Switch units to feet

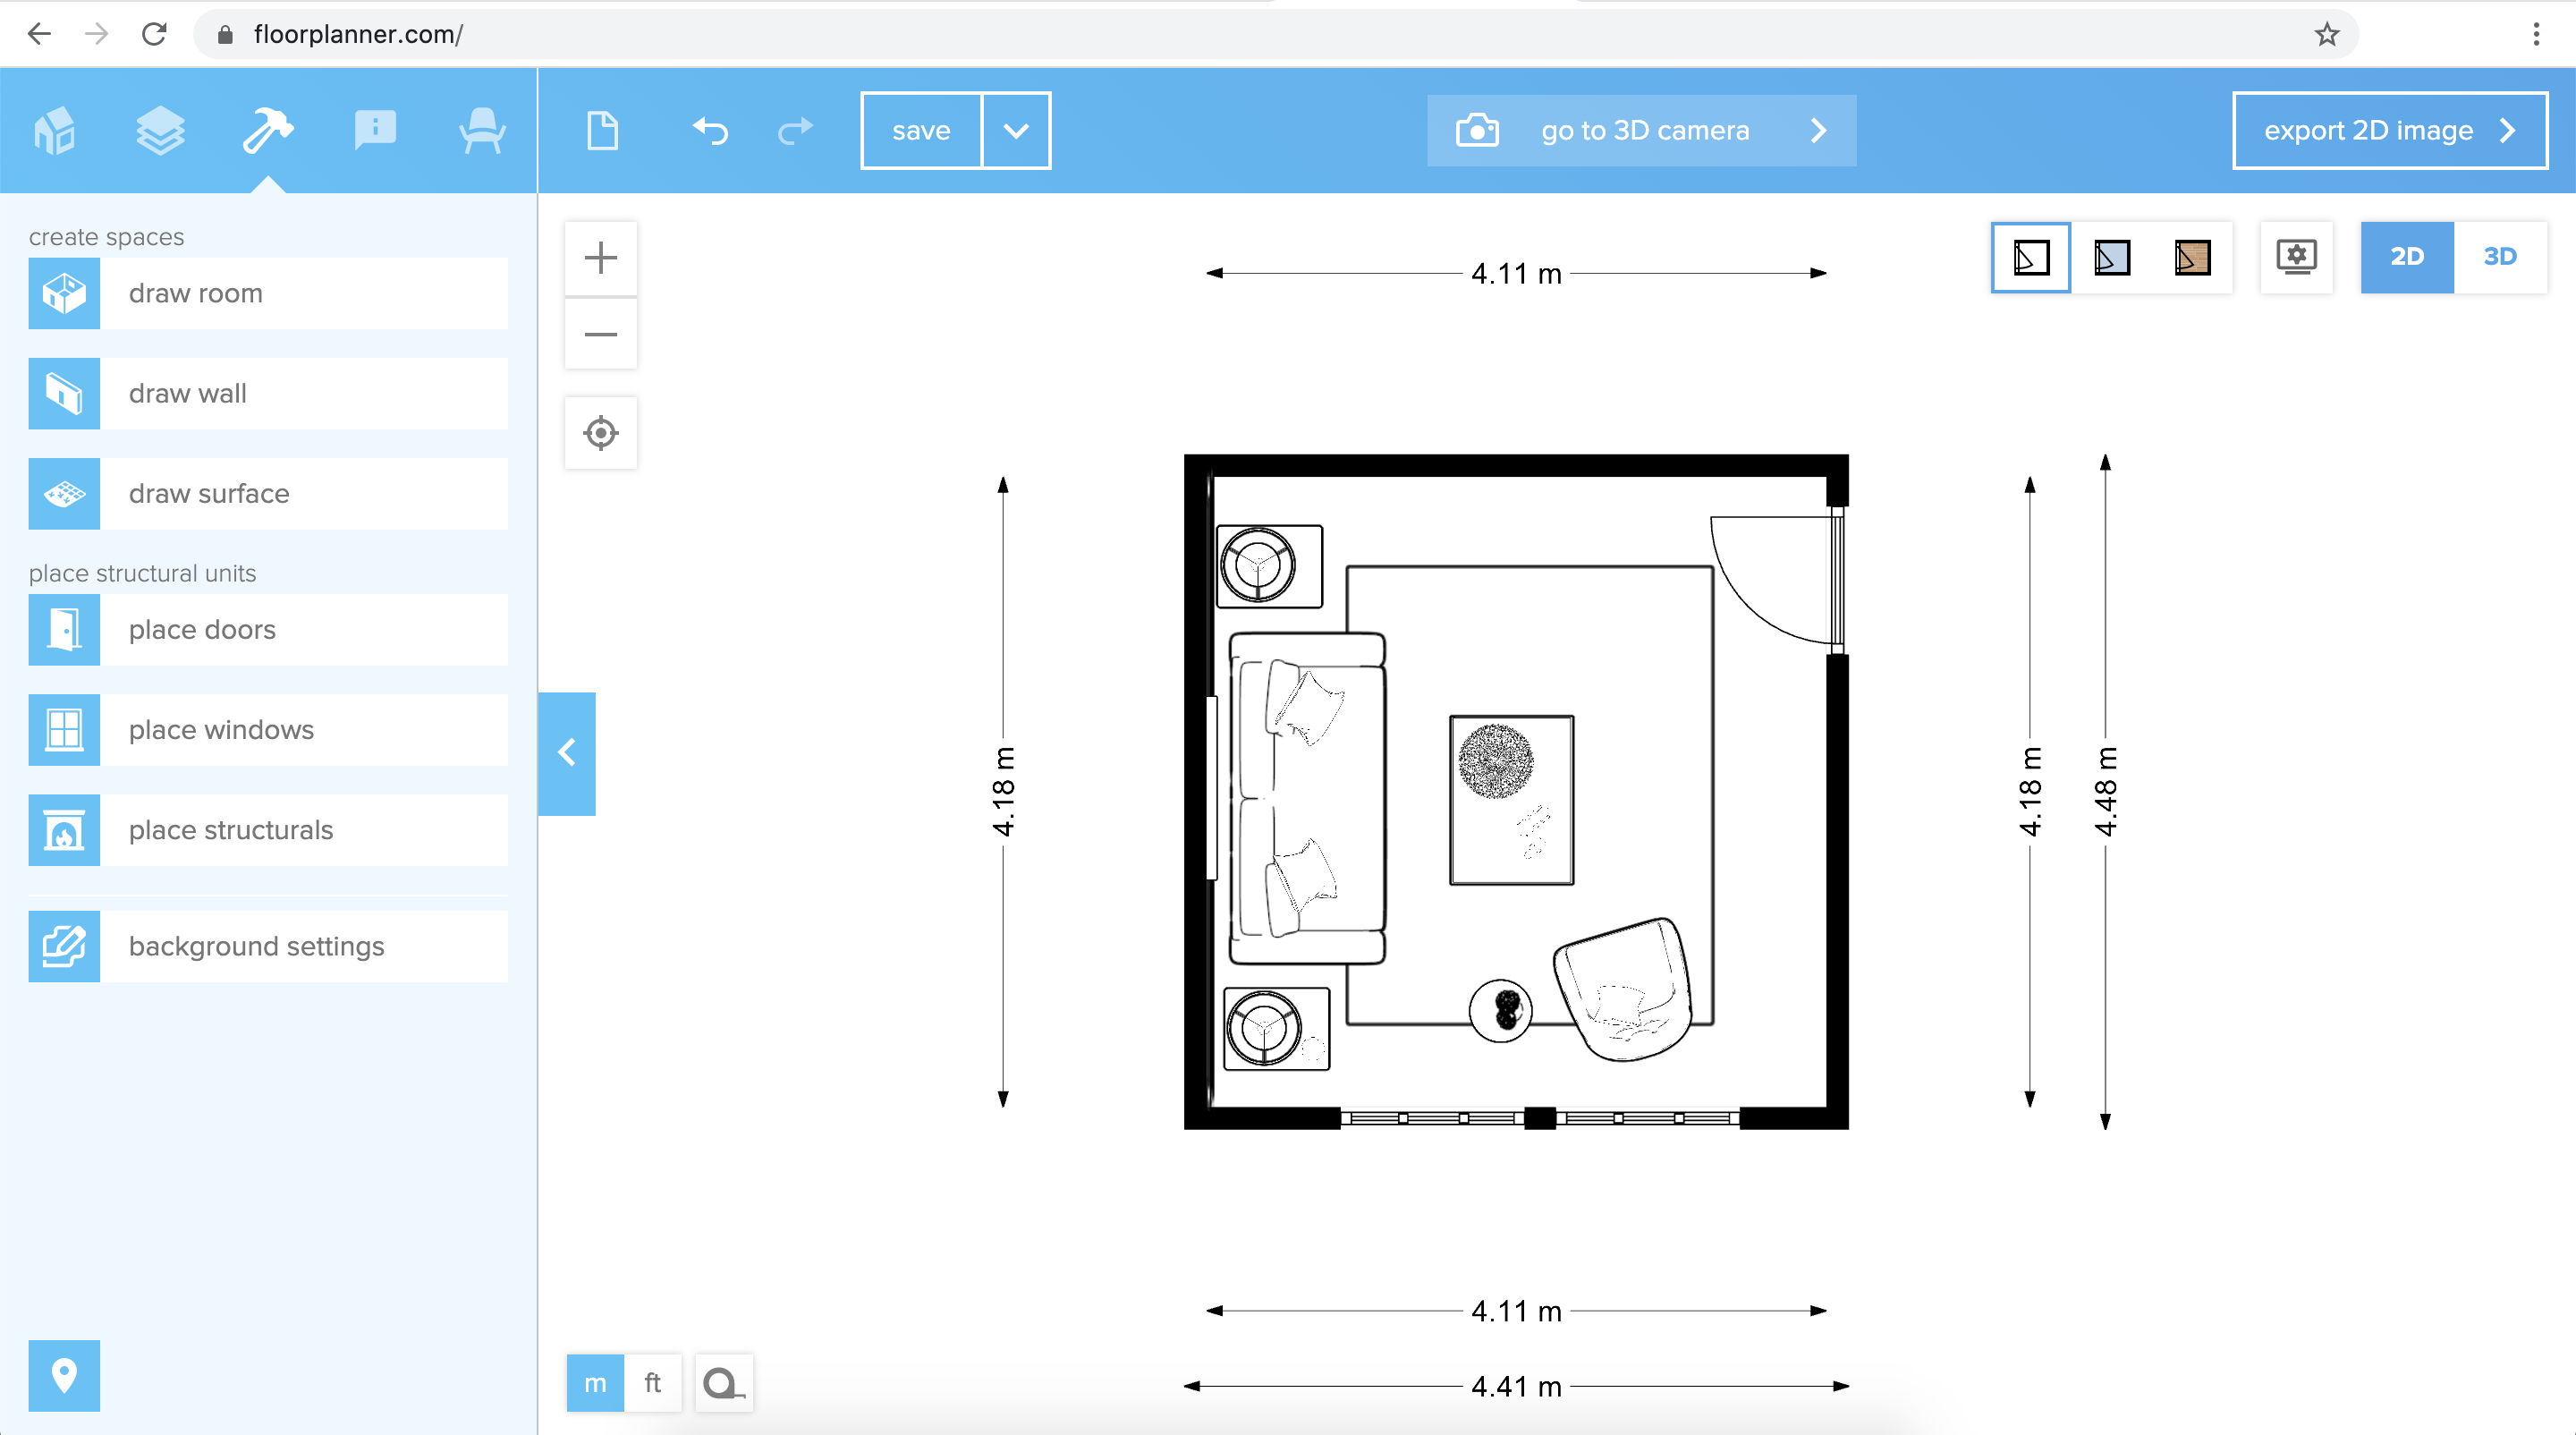click(652, 1383)
